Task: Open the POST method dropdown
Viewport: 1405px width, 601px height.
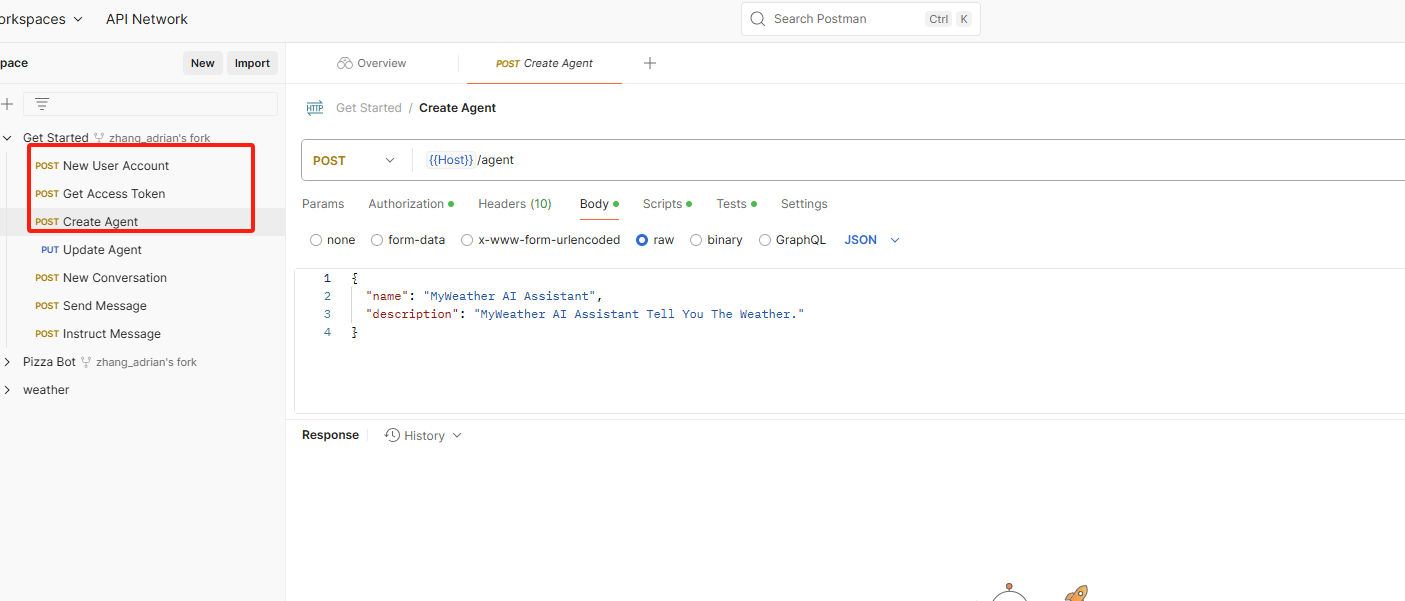Action: coord(355,160)
